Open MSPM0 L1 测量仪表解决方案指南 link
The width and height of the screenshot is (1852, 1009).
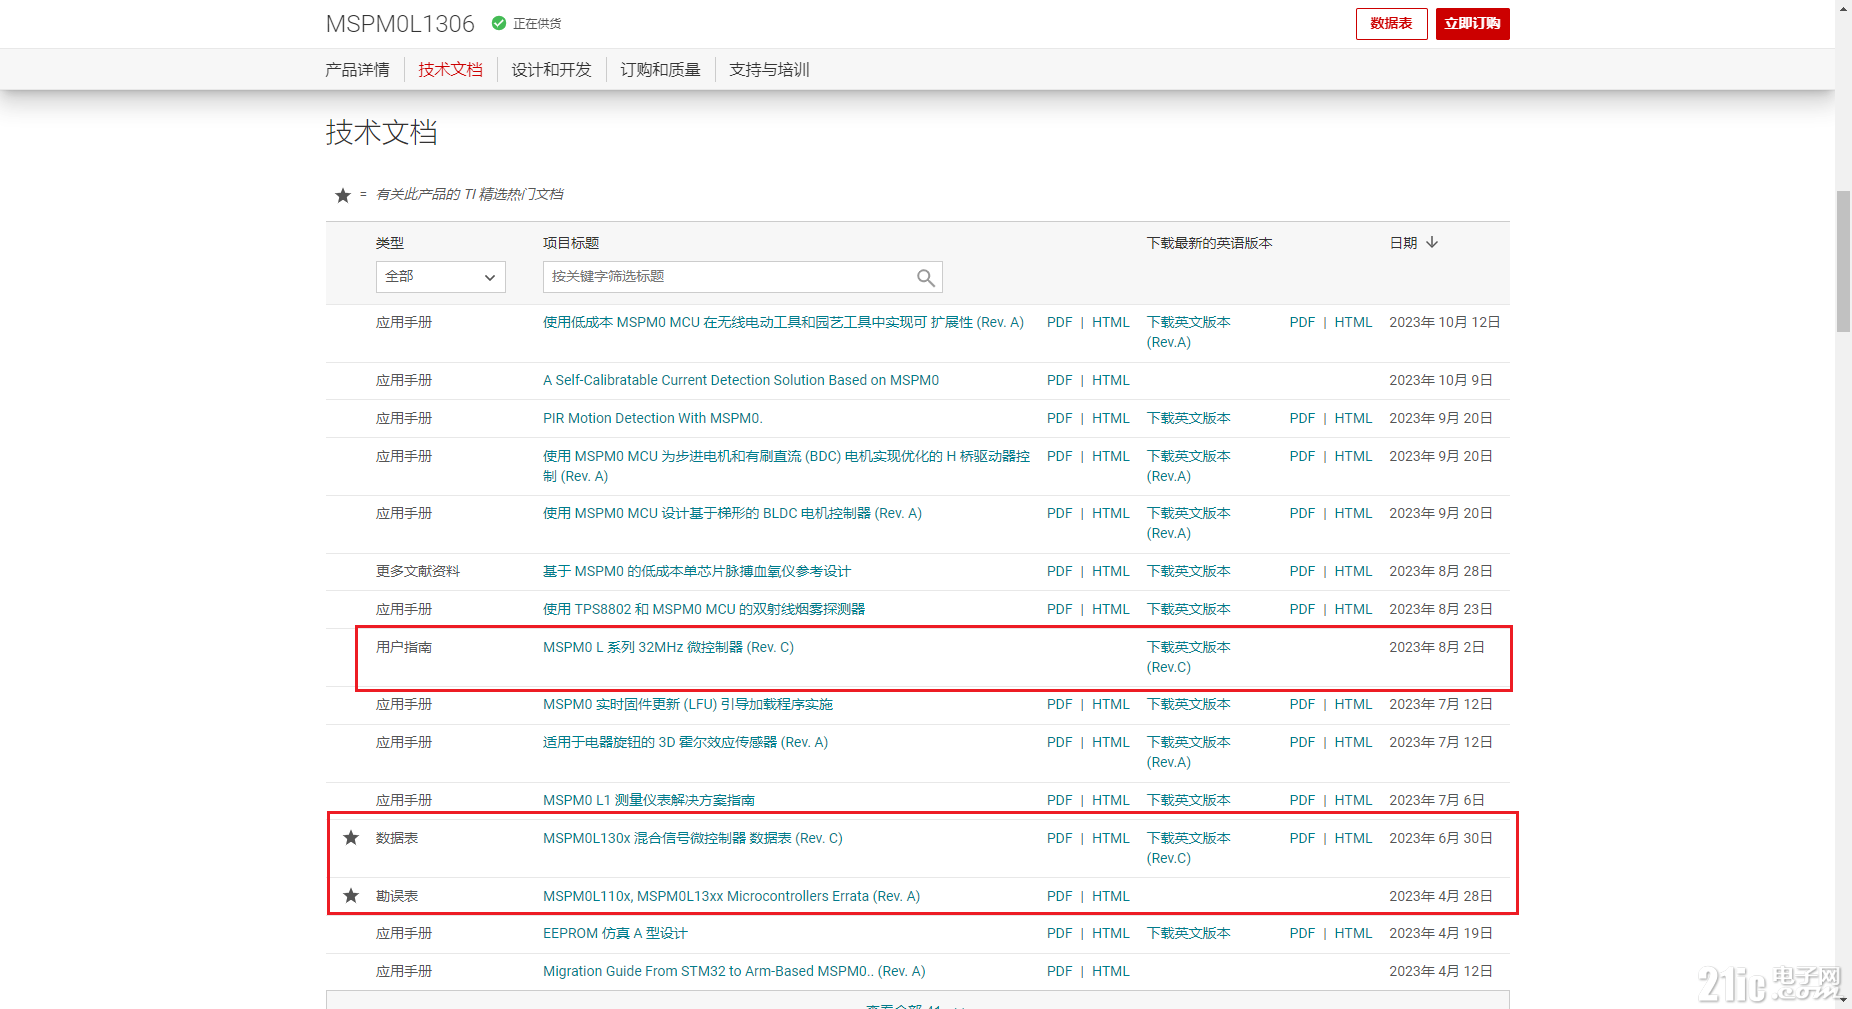[649, 800]
